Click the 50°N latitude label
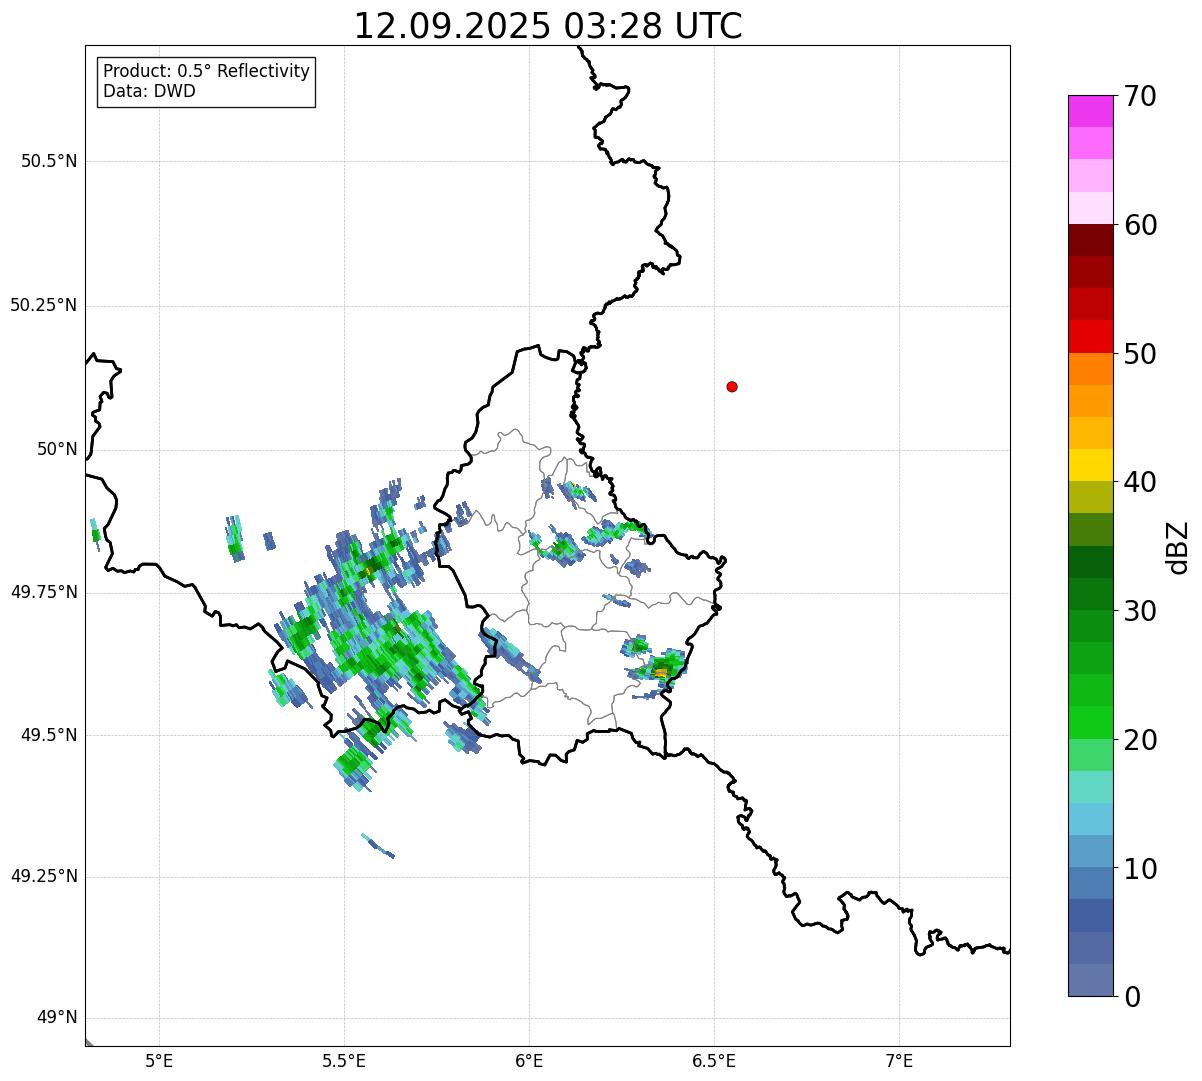1202x1081 pixels. (57, 449)
